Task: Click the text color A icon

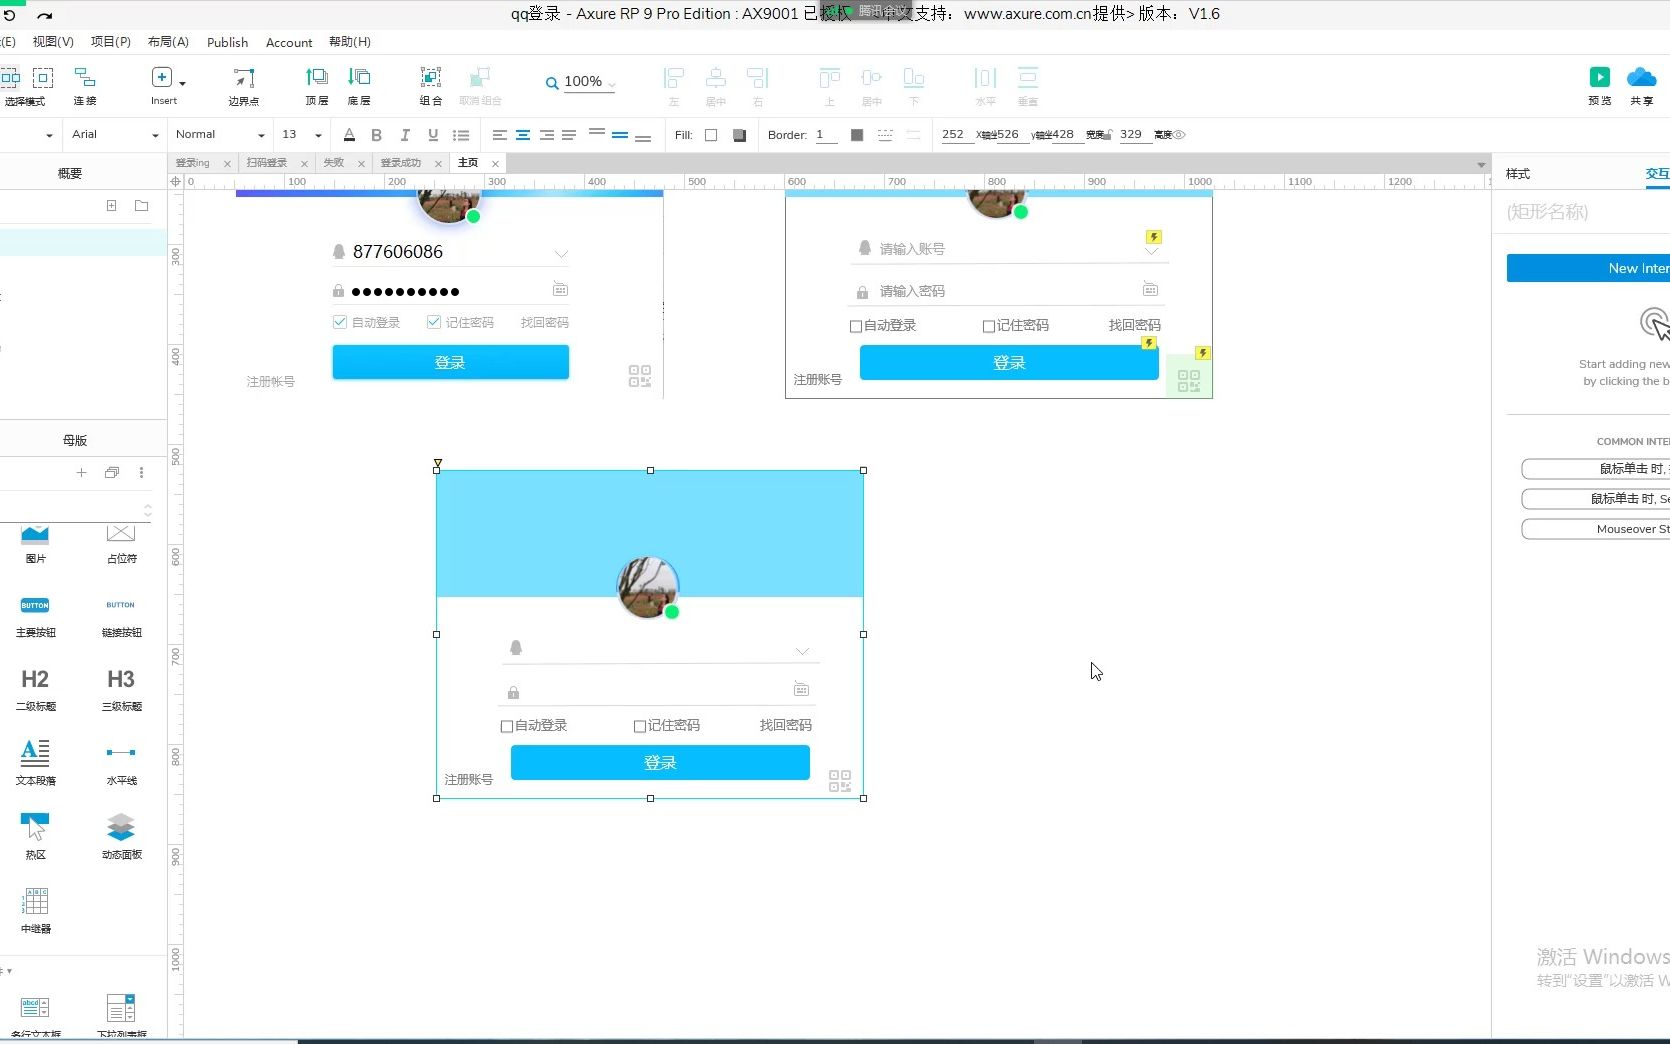Action: (349, 135)
